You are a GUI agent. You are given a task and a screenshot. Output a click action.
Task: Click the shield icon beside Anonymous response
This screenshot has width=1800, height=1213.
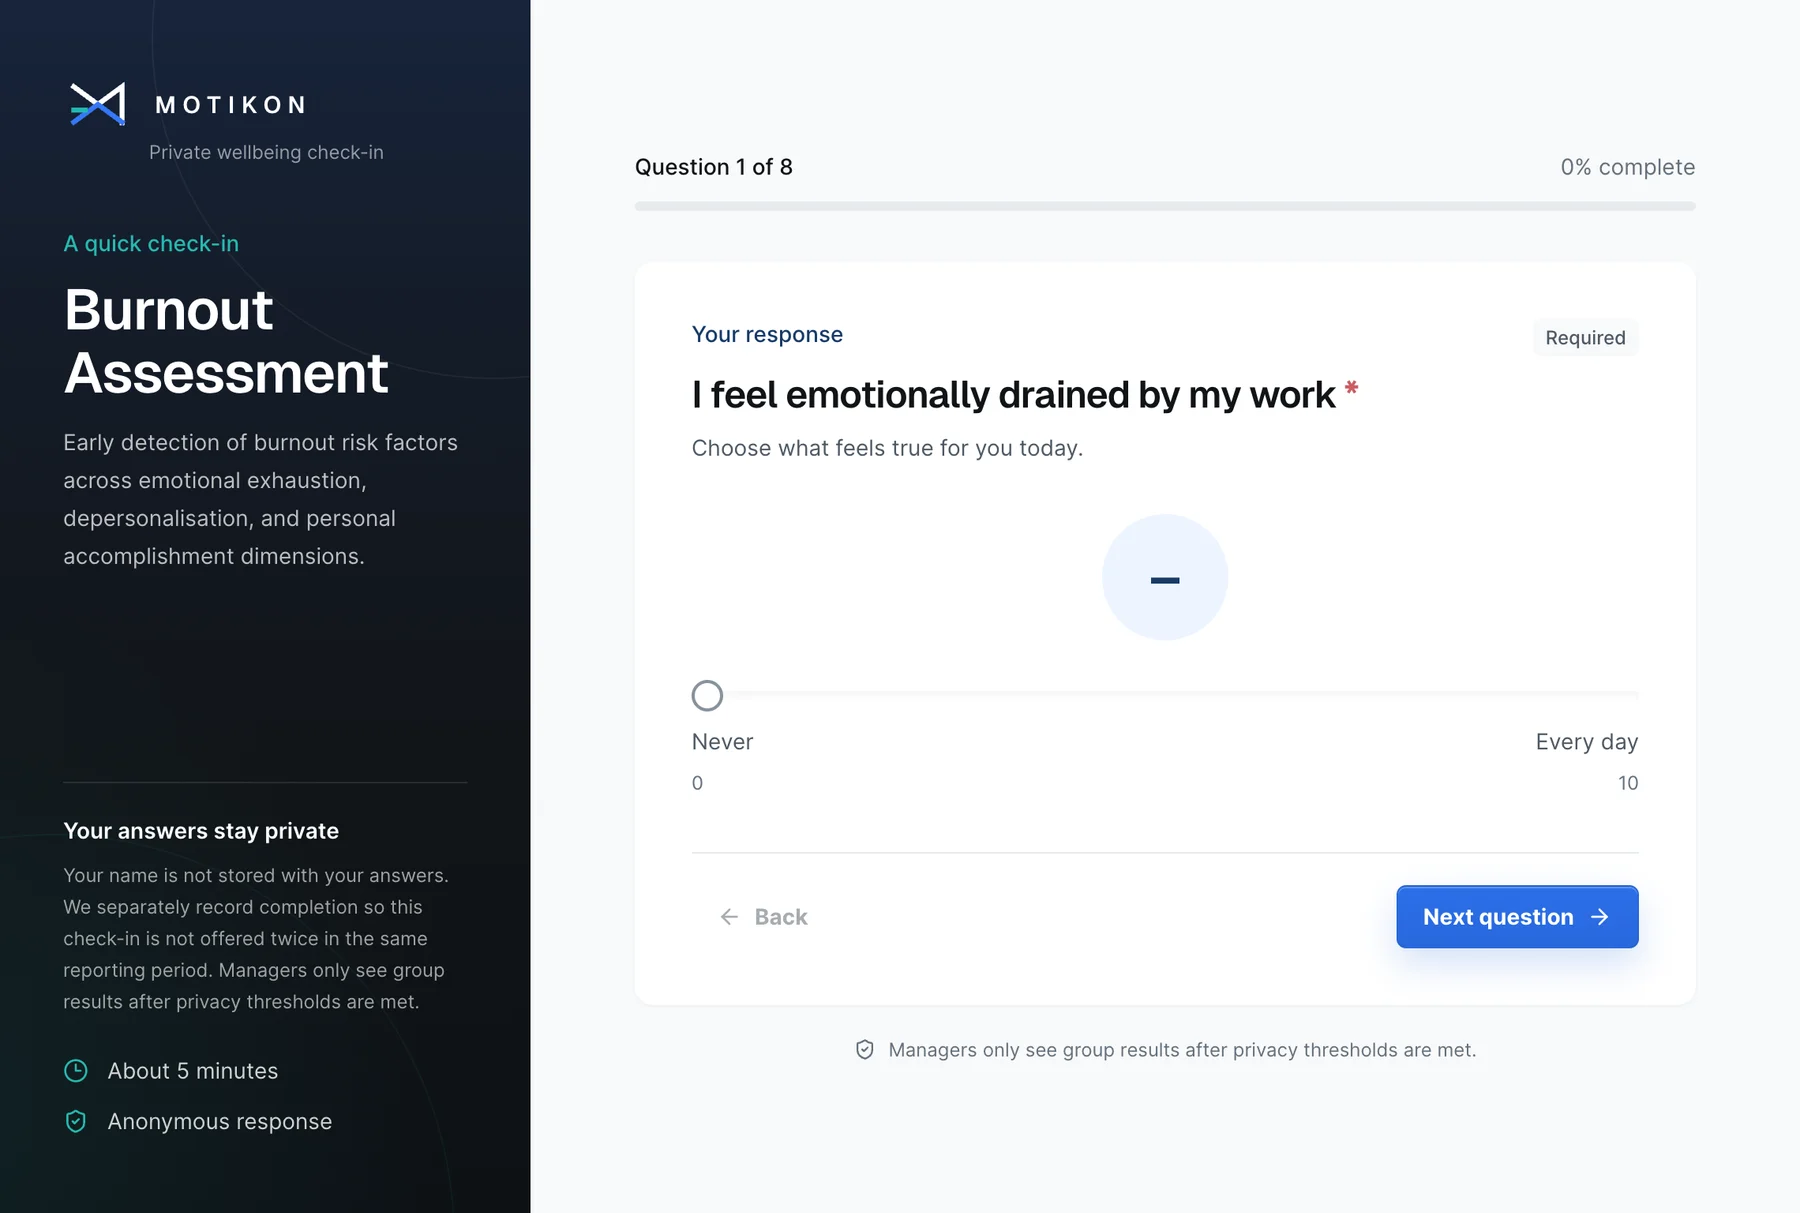click(76, 1121)
